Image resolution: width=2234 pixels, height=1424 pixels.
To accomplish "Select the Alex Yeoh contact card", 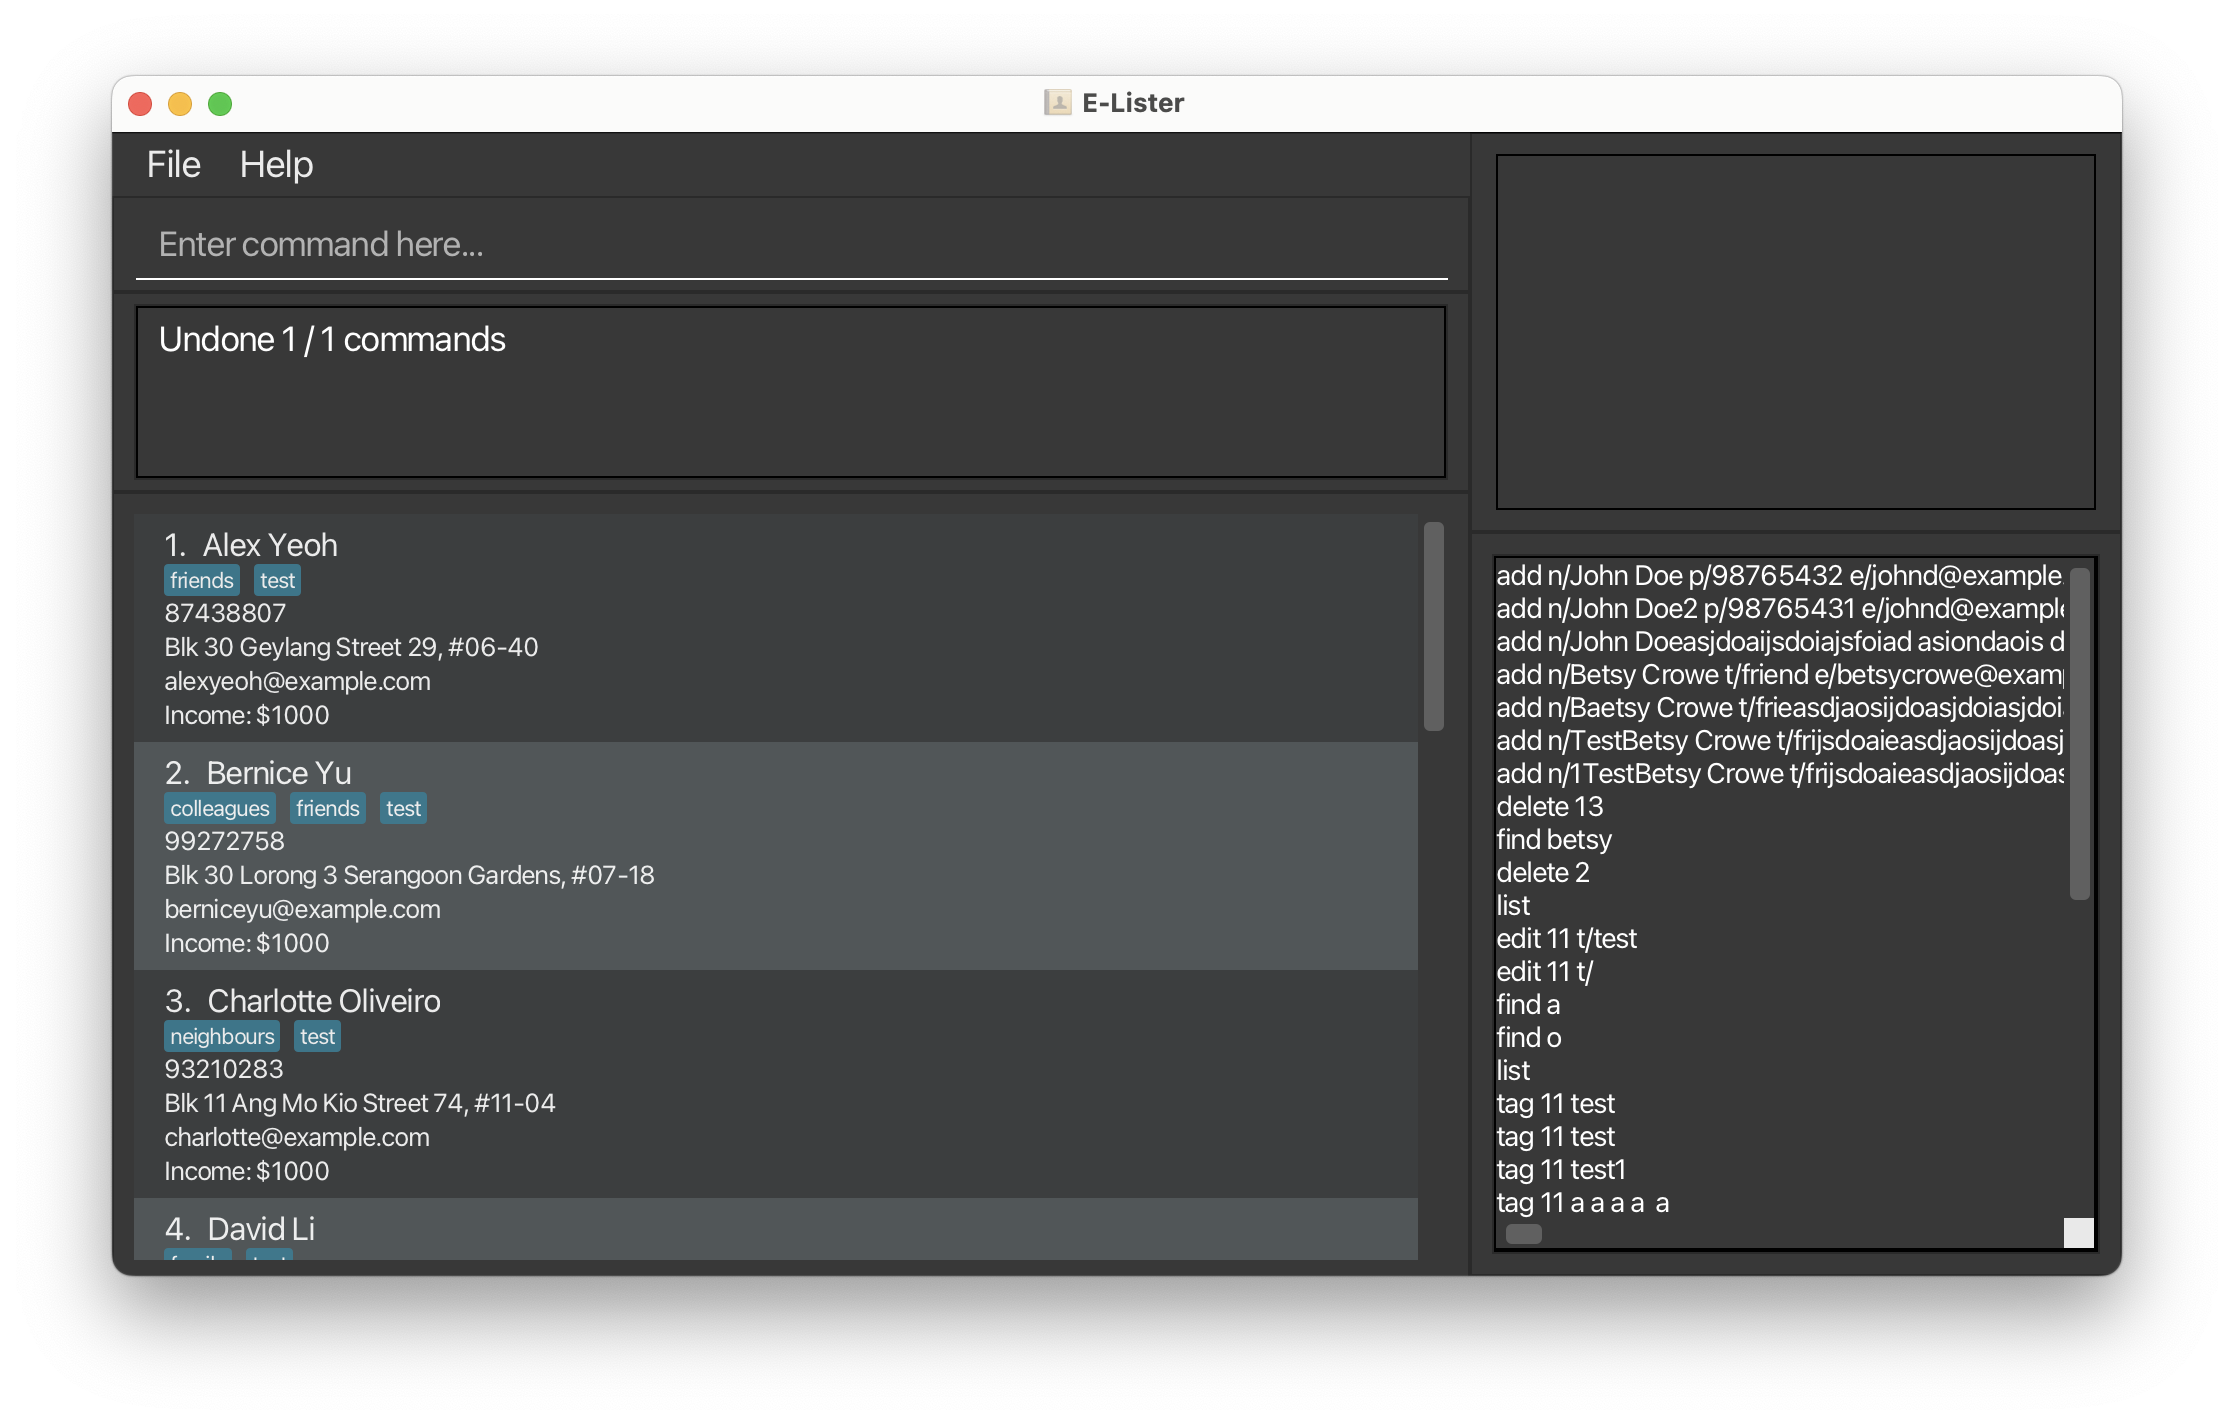I will pos(775,628).
